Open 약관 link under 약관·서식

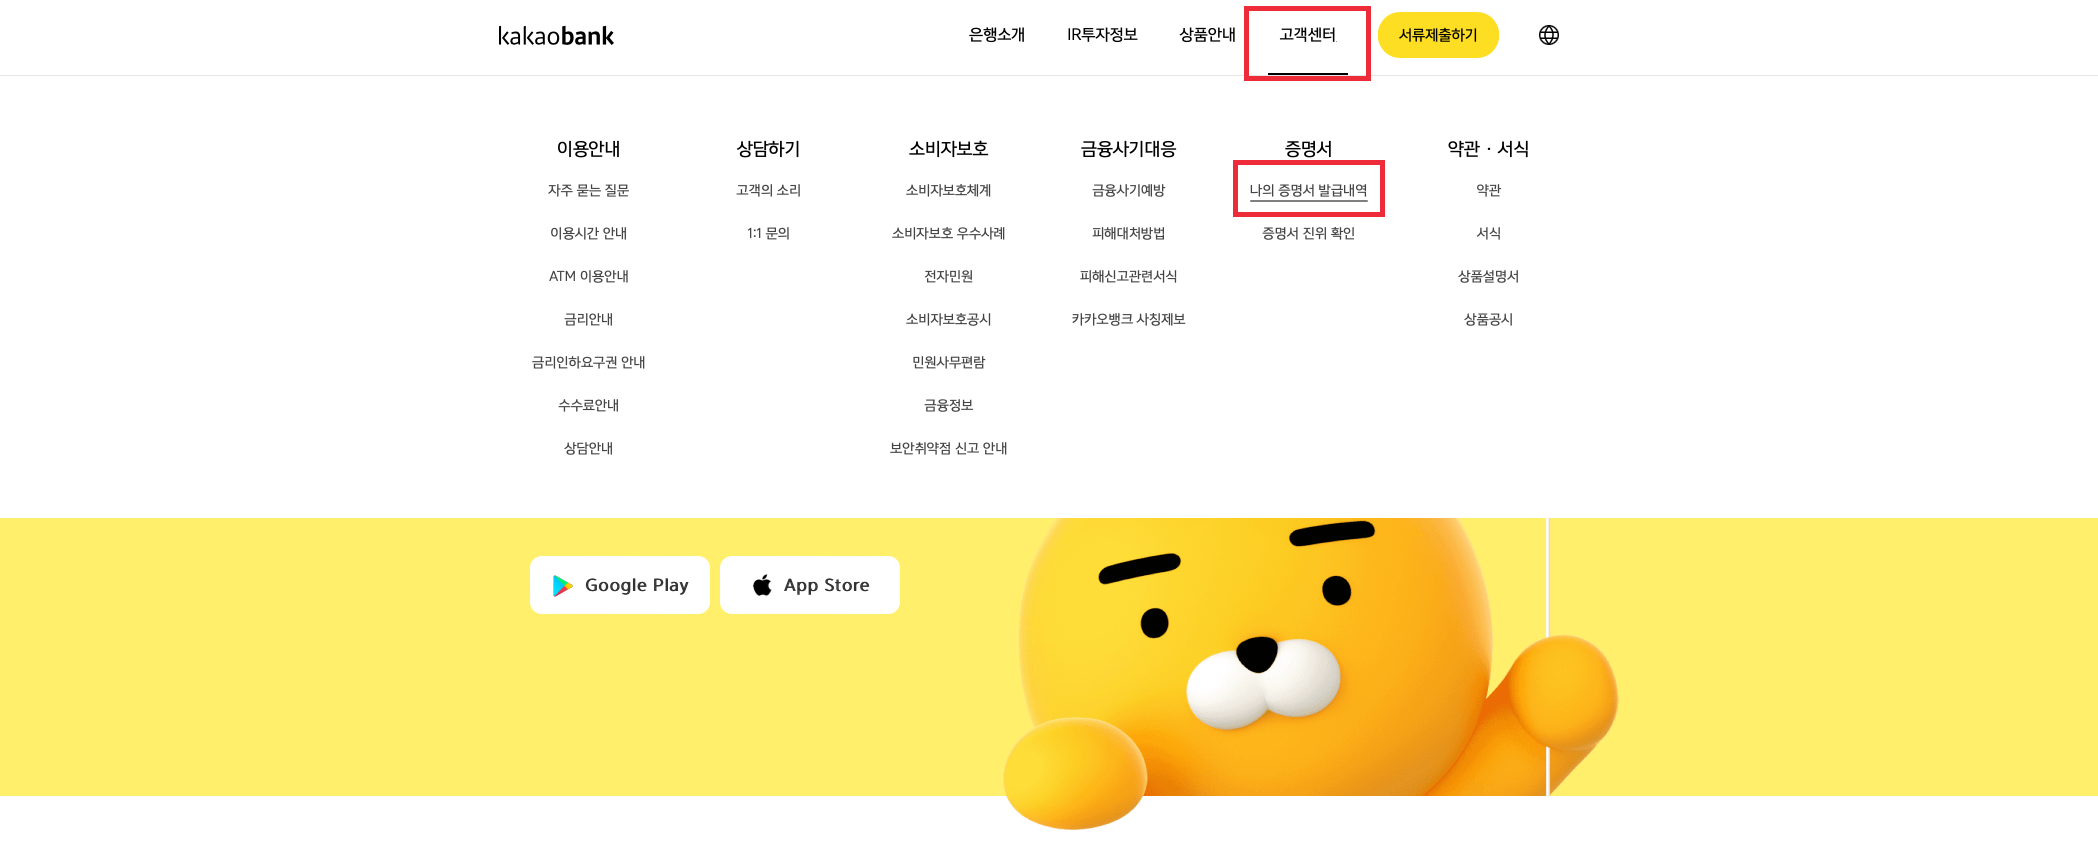point(1489,190)
